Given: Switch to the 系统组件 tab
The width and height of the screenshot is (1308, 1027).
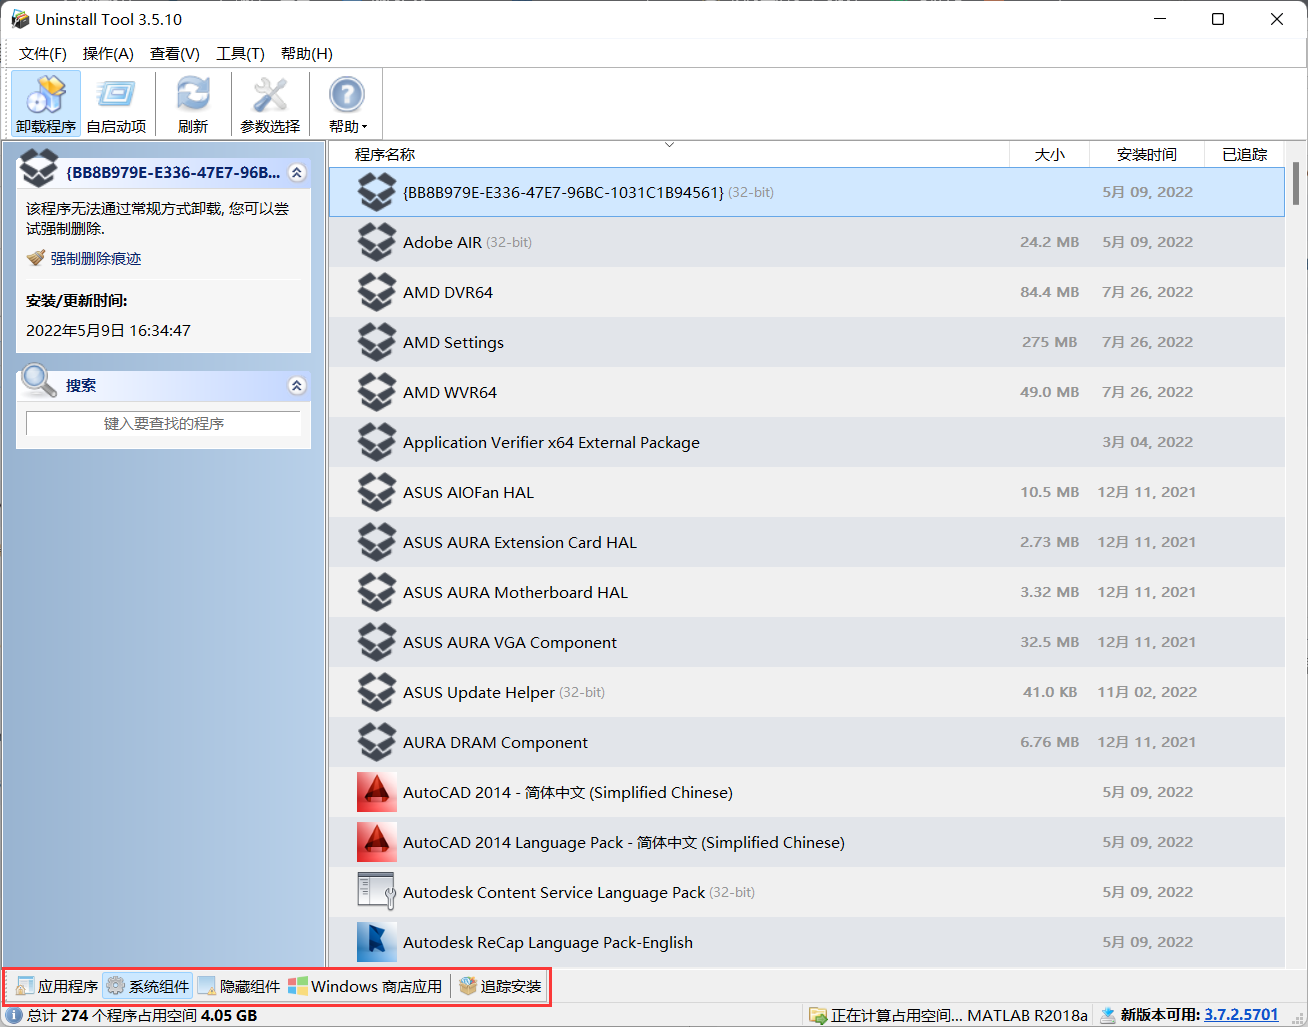Looking at the screenshot, I should pos(147,986).
